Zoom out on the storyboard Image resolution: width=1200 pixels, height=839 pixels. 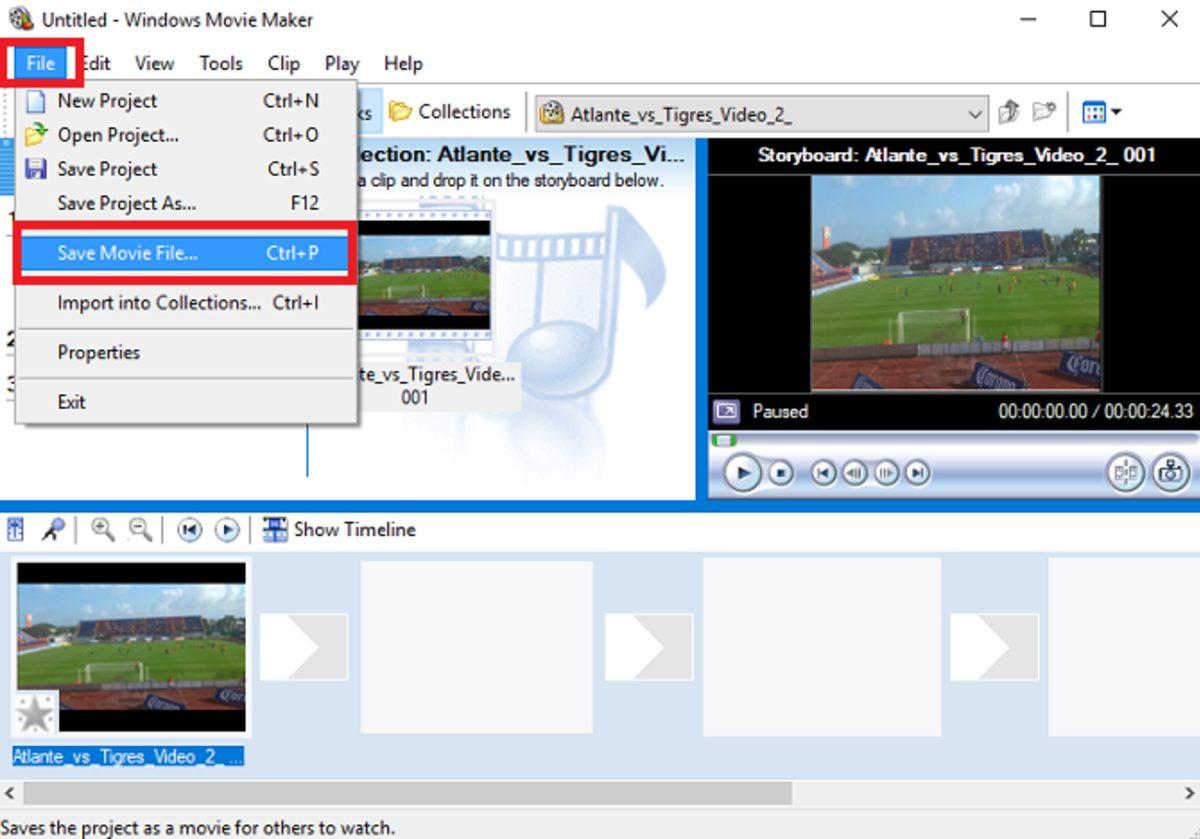(x=141, y=530)
